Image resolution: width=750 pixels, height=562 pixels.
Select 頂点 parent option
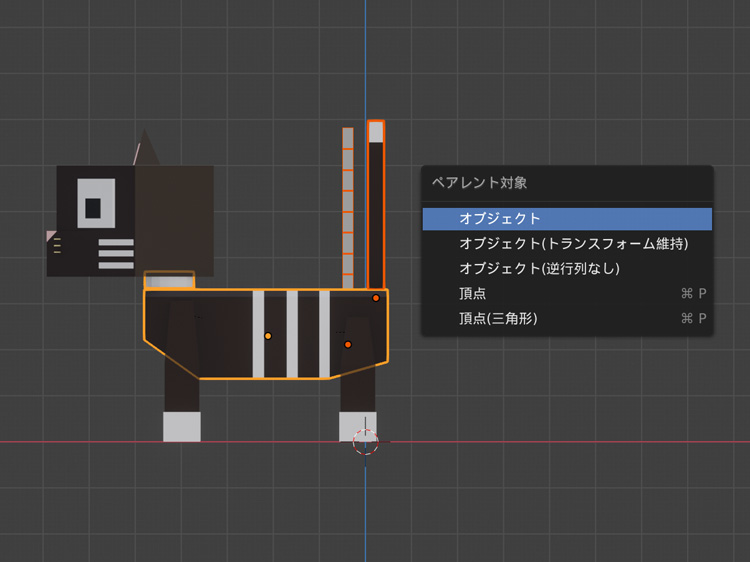pos(473,294)
